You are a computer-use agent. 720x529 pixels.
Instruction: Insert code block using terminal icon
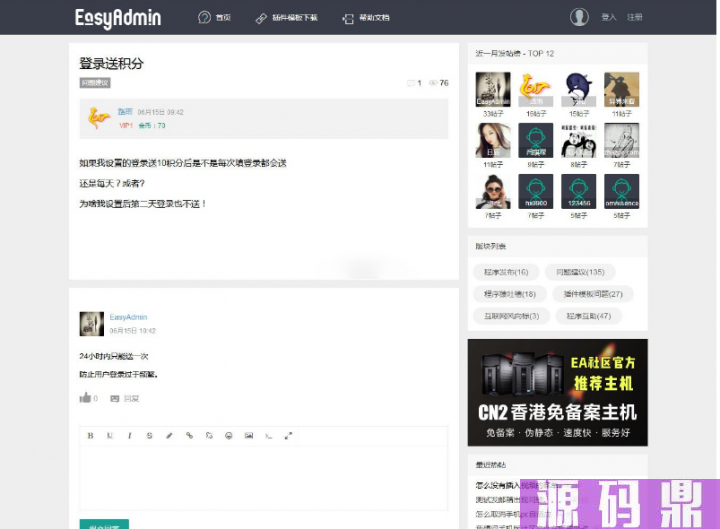coord(269,435)
